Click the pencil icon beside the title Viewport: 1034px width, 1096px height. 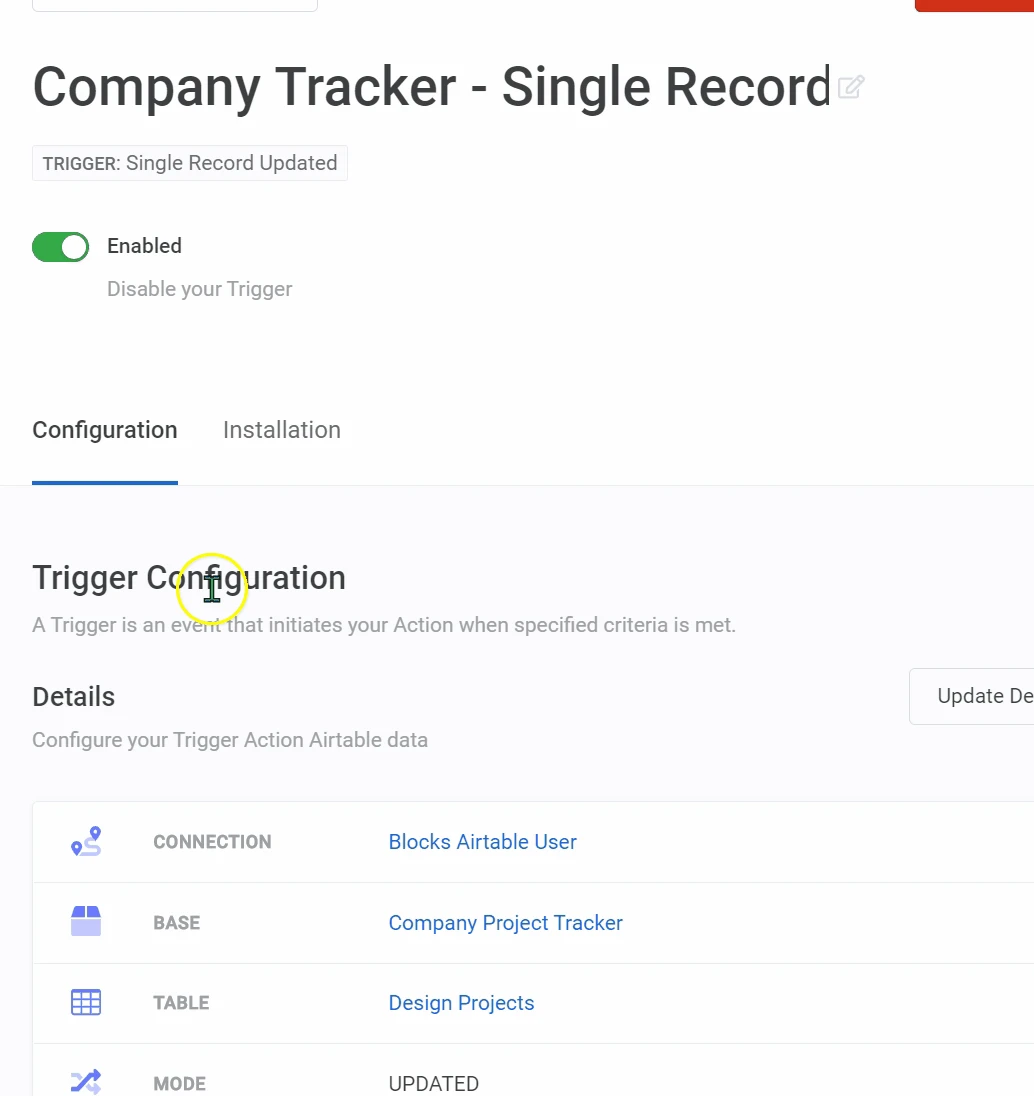click(851, 87)
